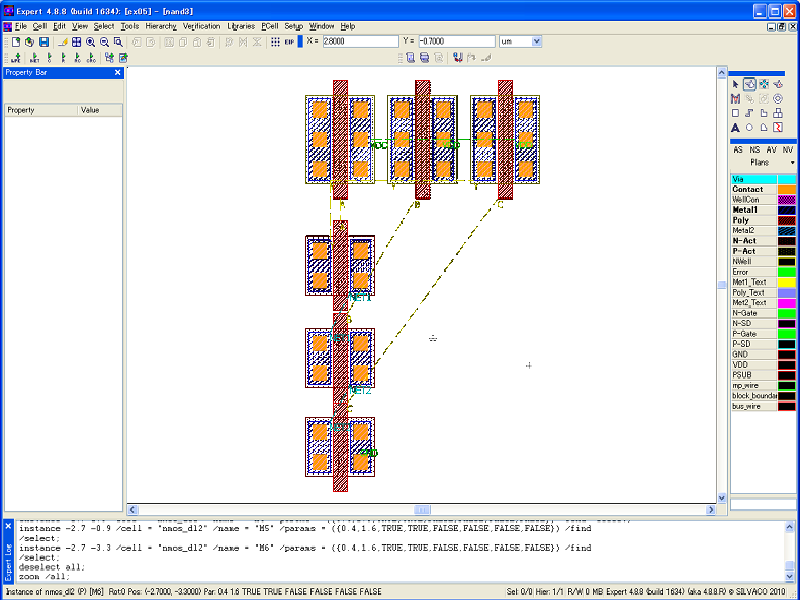Click the orange Contact layer color swatch
Image resolution: width=800 pixels, height=600 pixels.
[x=787, y=189]
